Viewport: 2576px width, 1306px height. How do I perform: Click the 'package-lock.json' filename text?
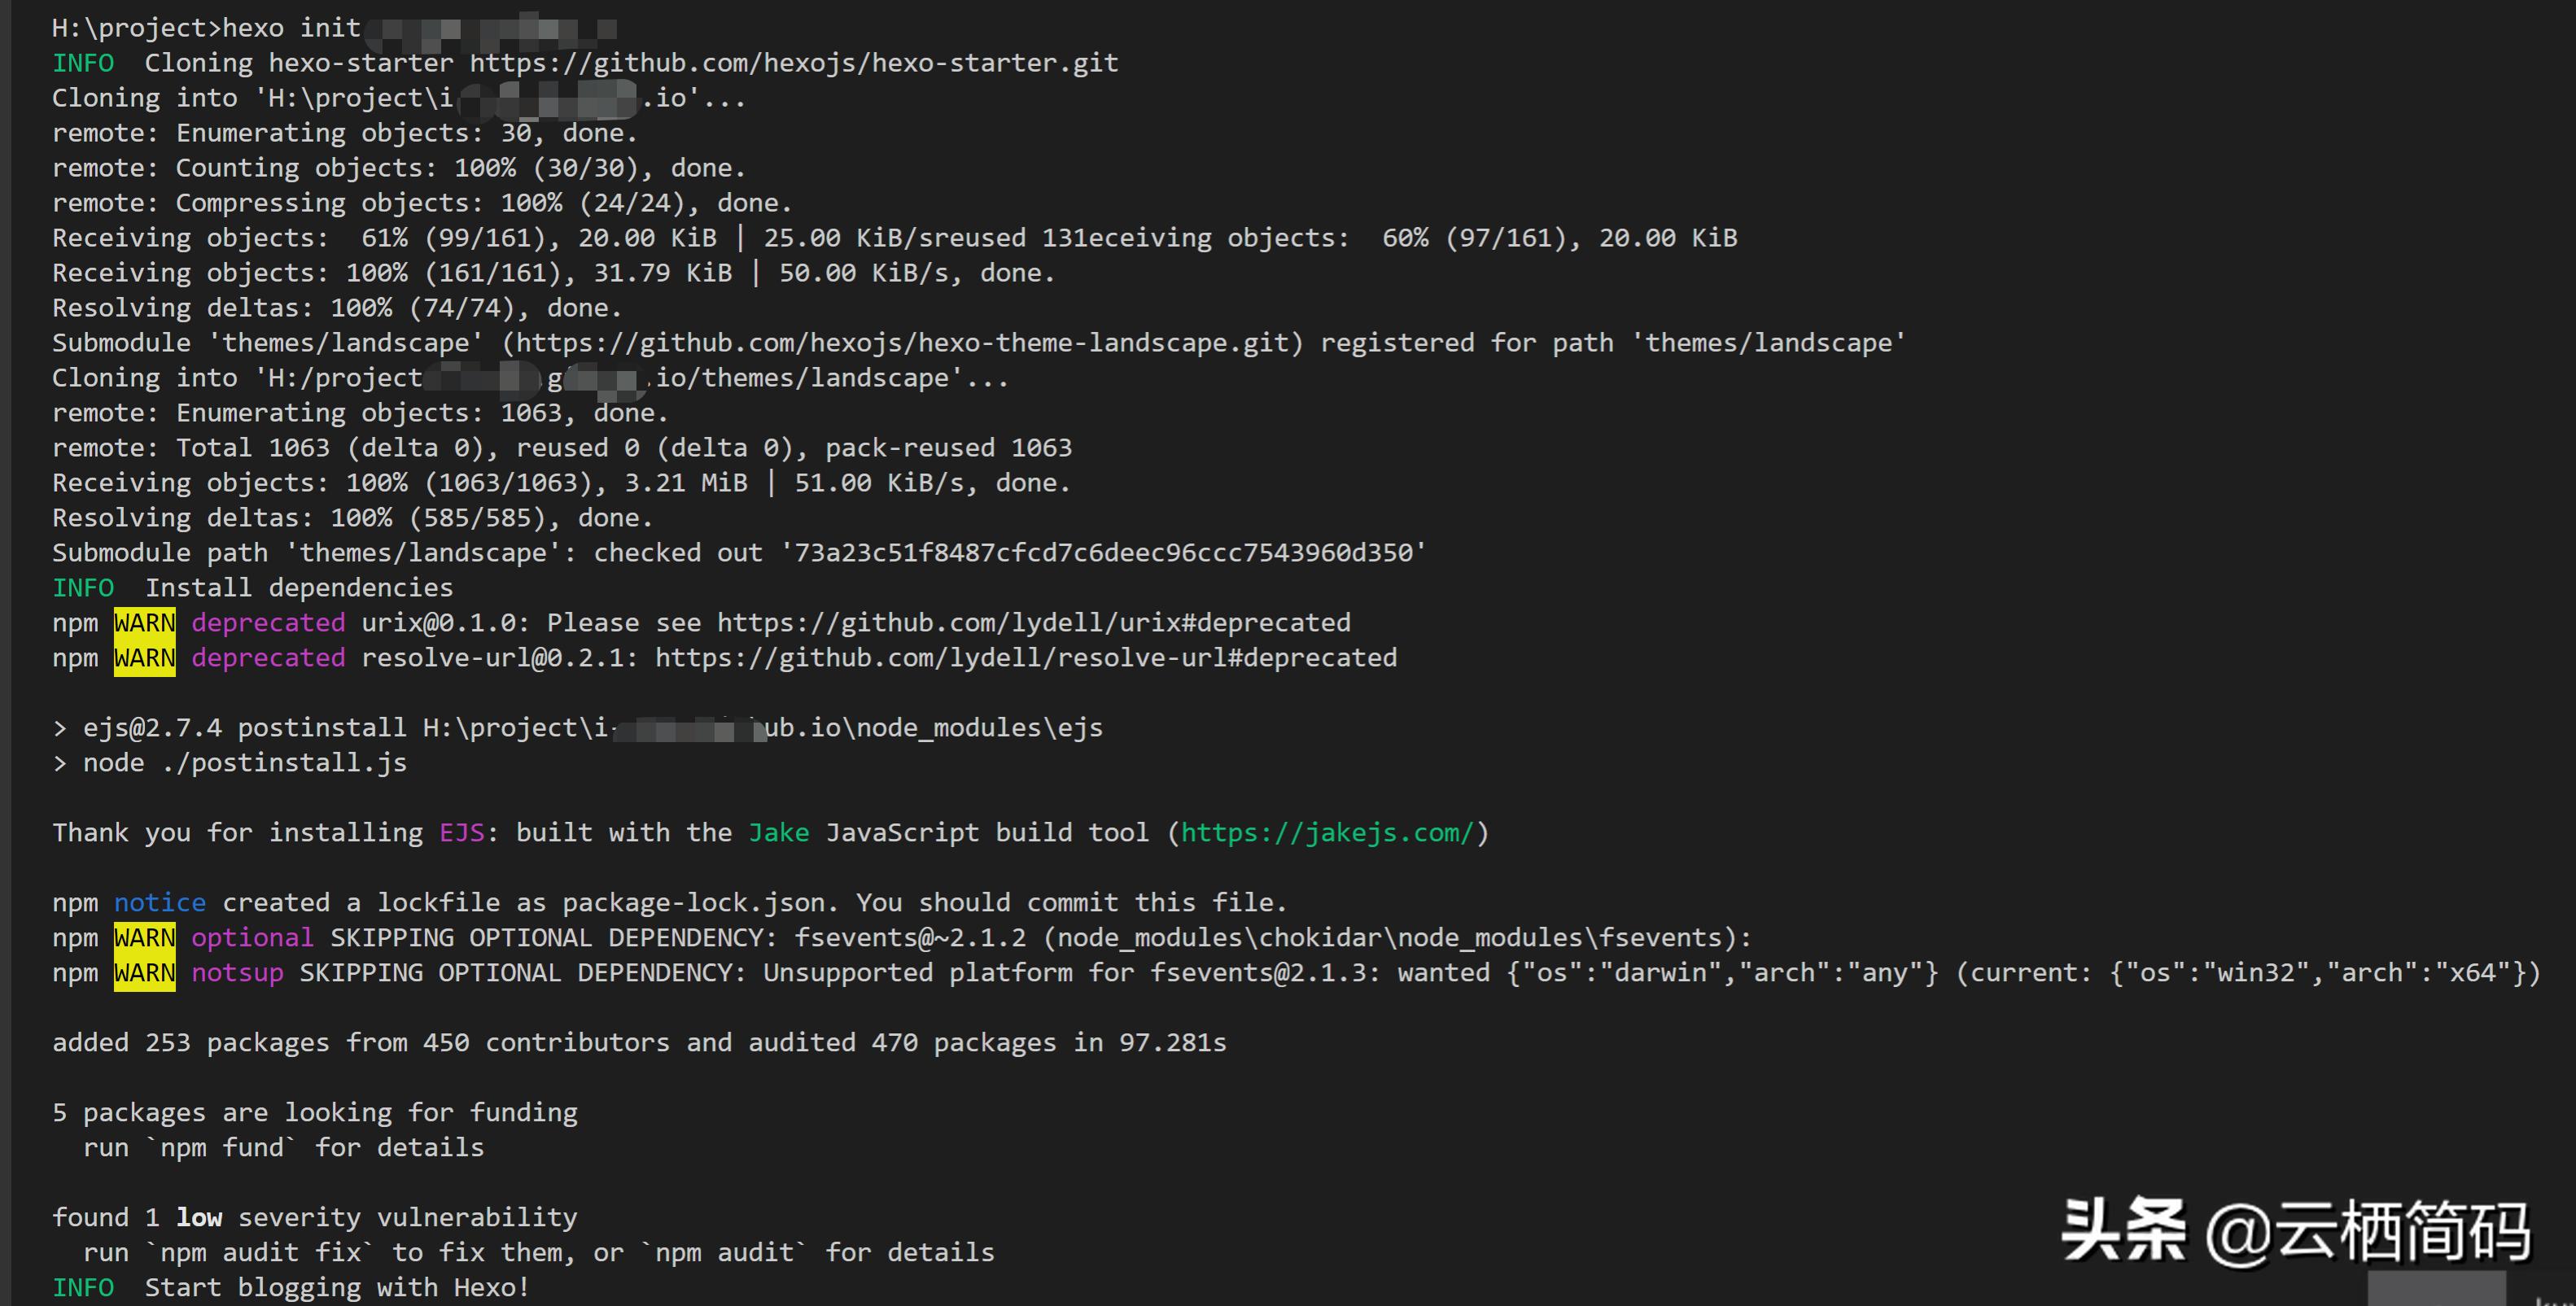pyautogui.click(x=693, y=903)
